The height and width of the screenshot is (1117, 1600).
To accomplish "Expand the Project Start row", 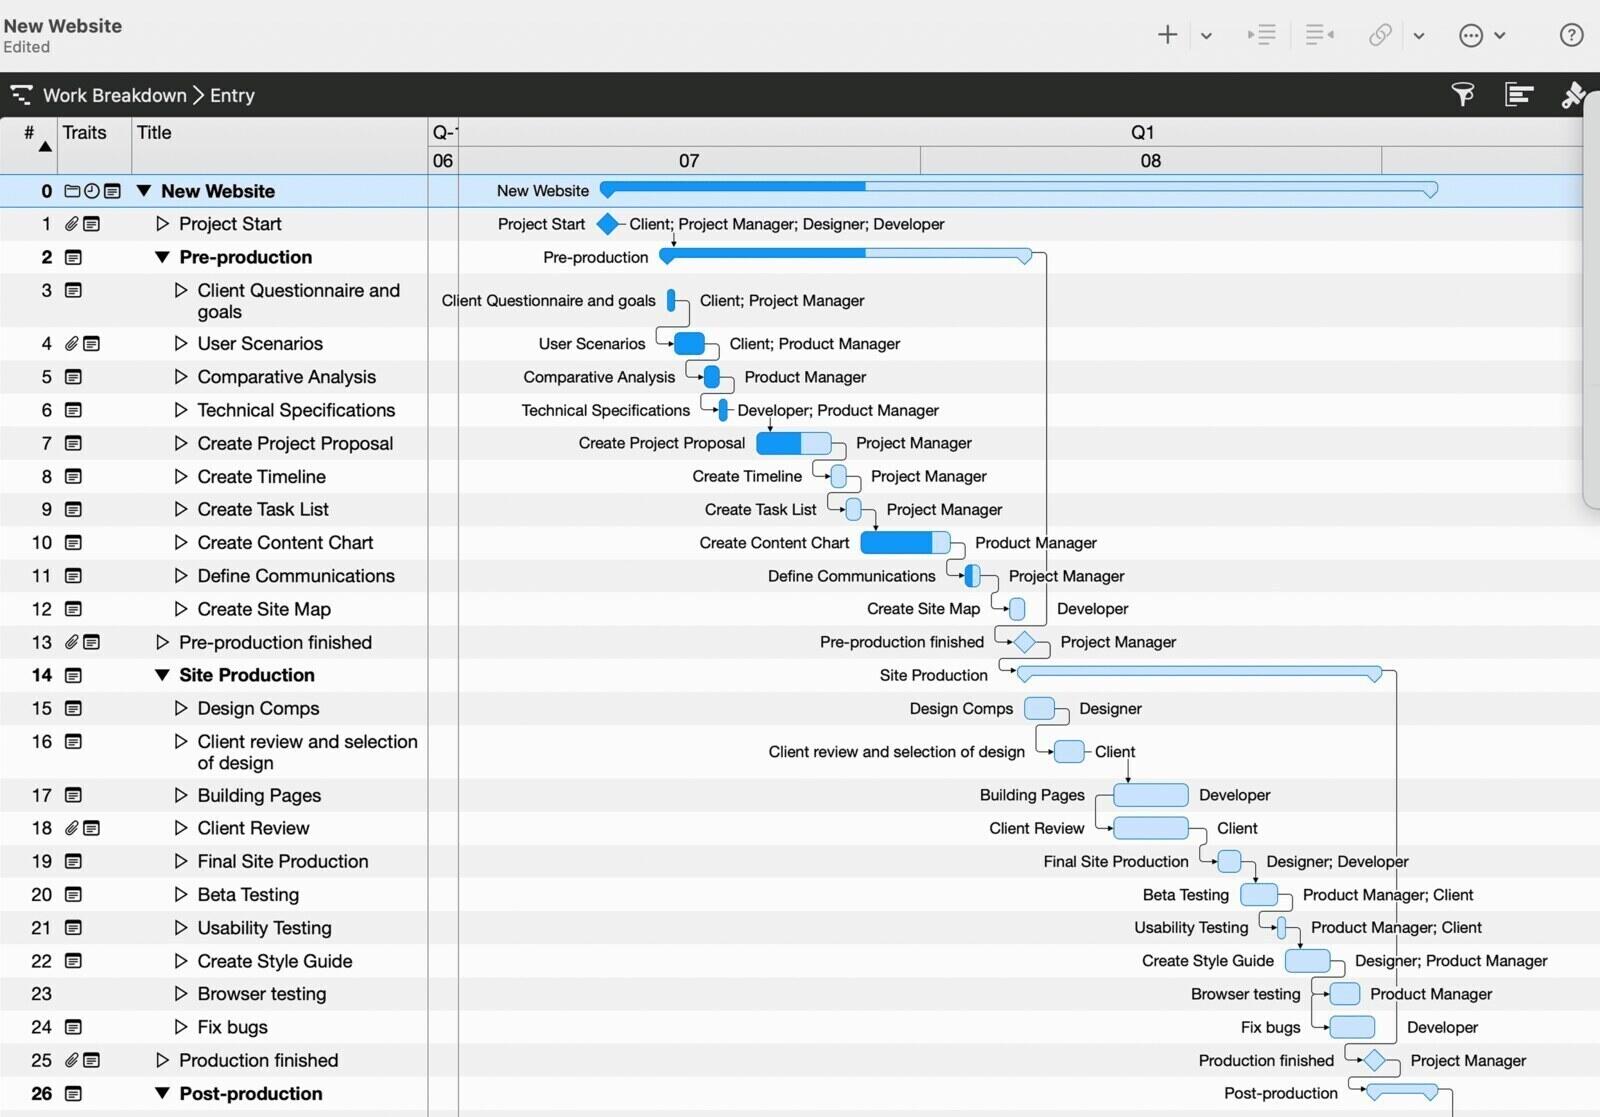I will click(x=163, y=224).
